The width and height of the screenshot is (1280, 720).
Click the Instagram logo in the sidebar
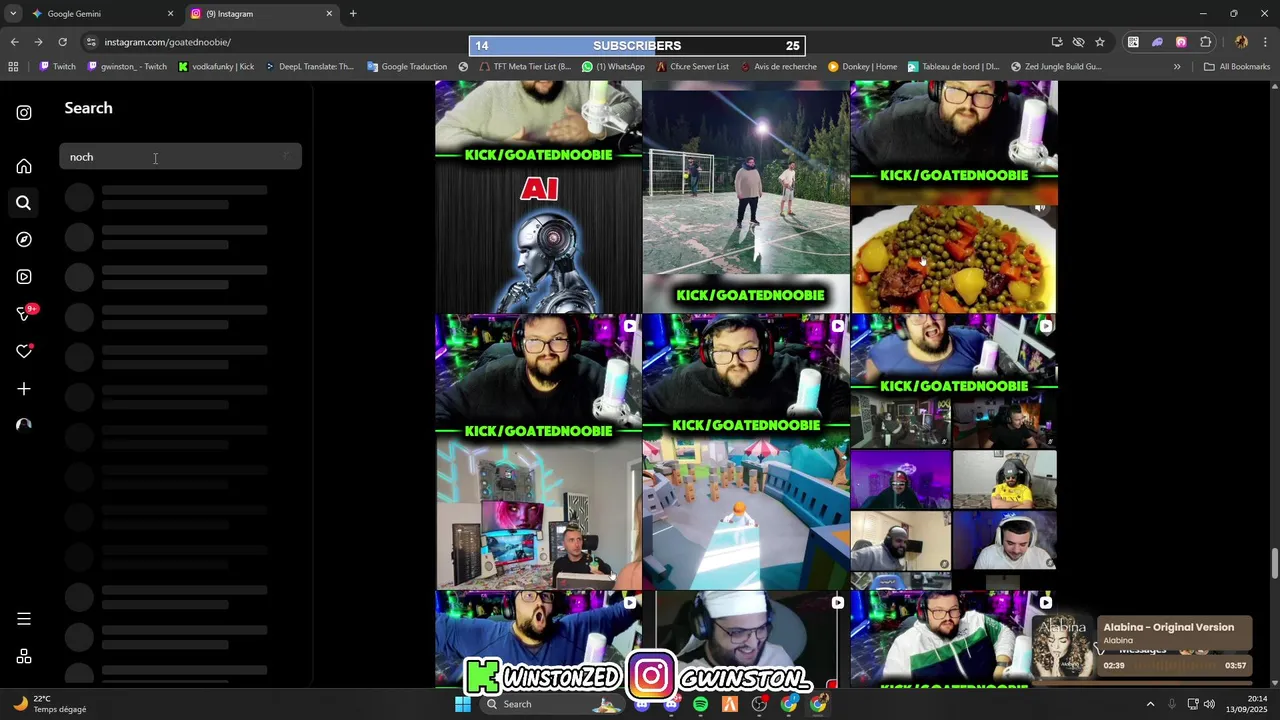(x=24, y=113)
